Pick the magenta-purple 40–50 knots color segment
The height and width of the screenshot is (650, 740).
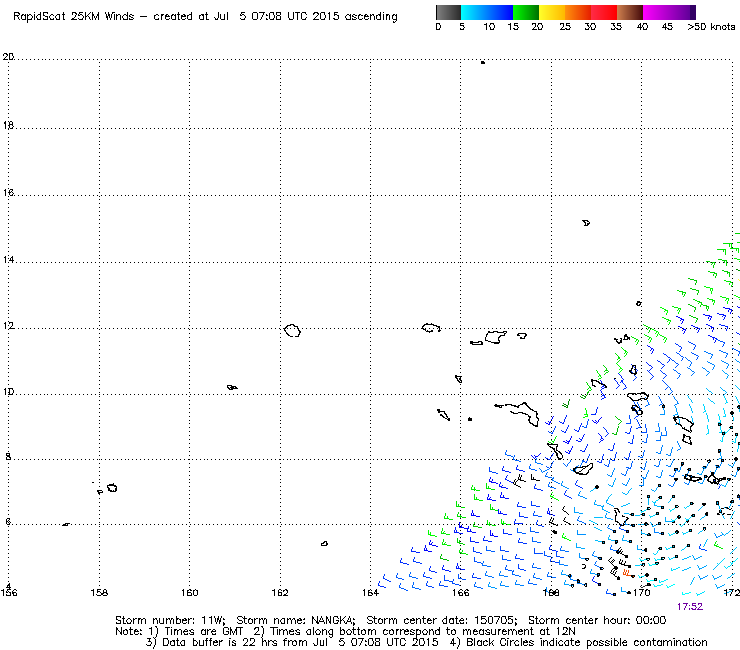669,12
